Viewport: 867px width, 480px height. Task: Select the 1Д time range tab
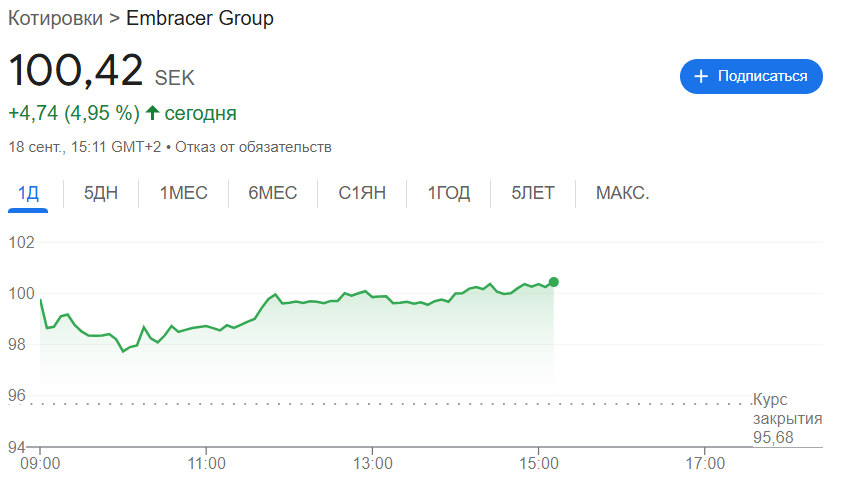(x=29, y=193)
